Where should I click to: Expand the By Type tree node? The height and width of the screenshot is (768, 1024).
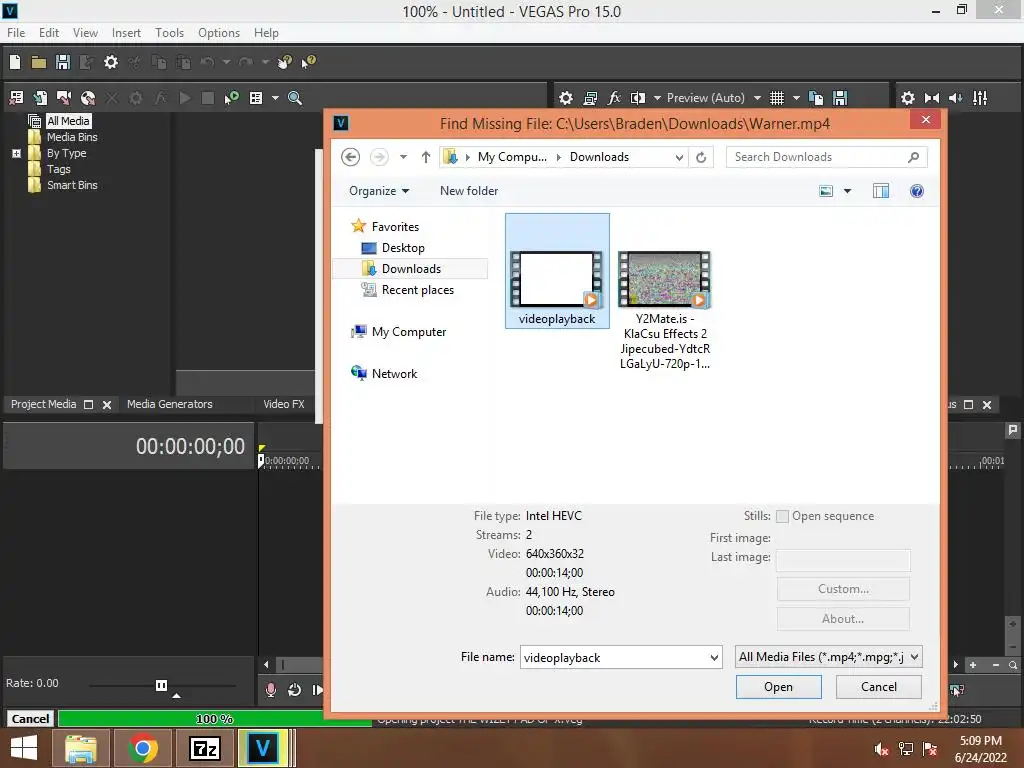(x=16, y=153)
